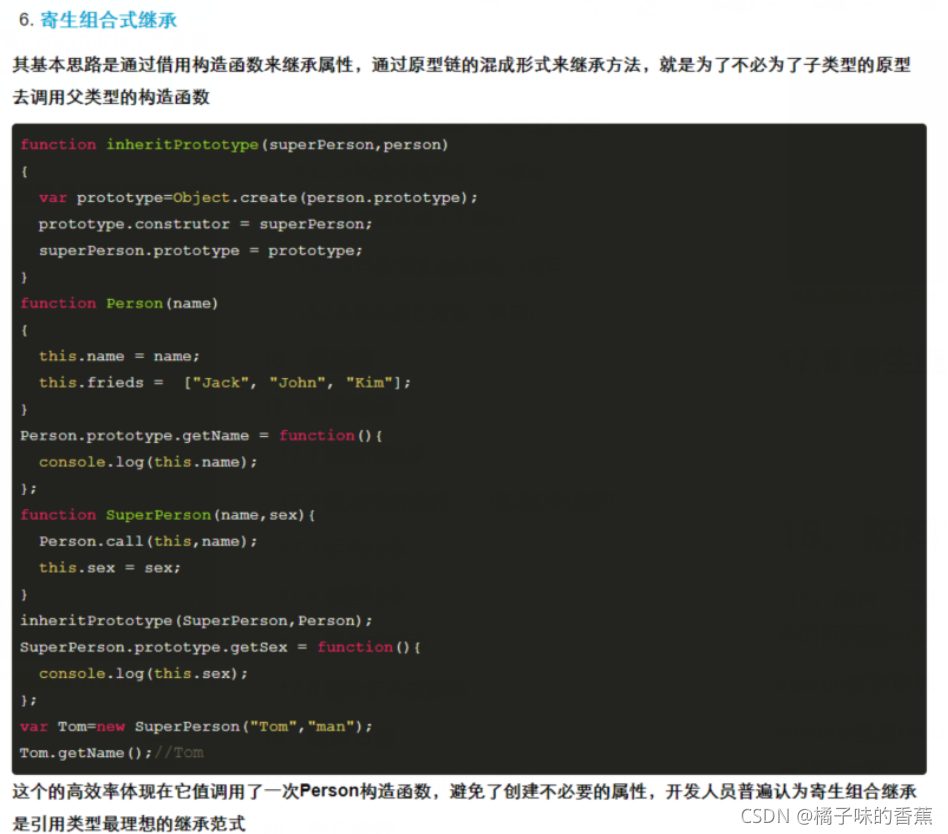Click the line 'var Tom=new SuperPerson("Tom","man");'

click(x=196, y=726)
